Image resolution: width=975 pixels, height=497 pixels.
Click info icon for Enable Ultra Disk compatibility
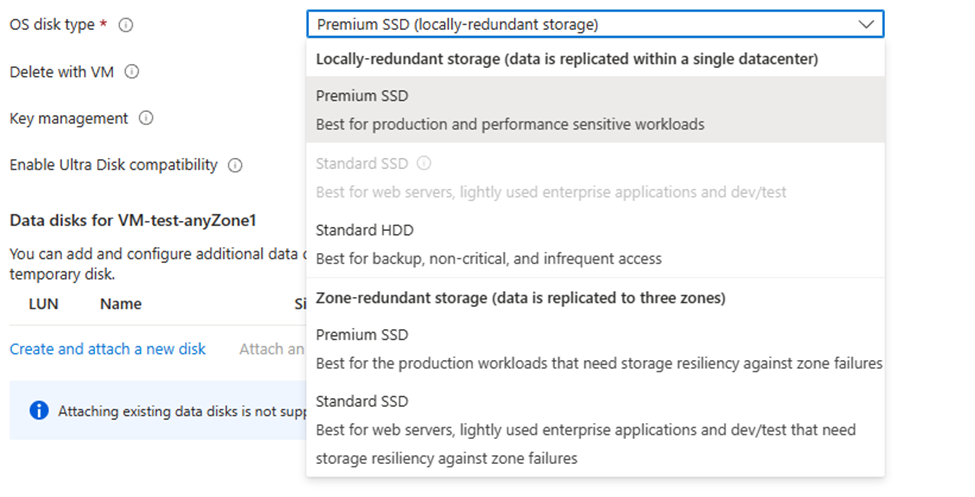[x=236, y=166]
